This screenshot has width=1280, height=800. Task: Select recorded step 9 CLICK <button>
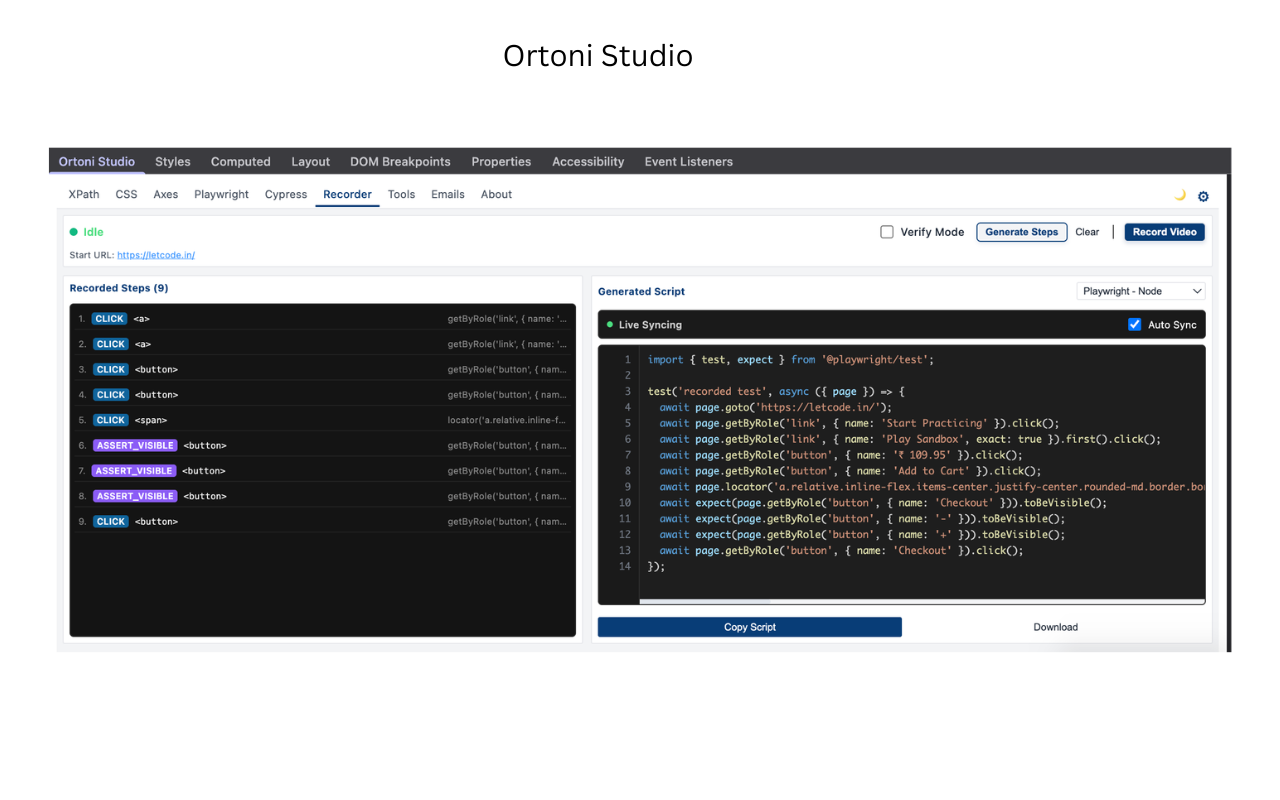324,521
